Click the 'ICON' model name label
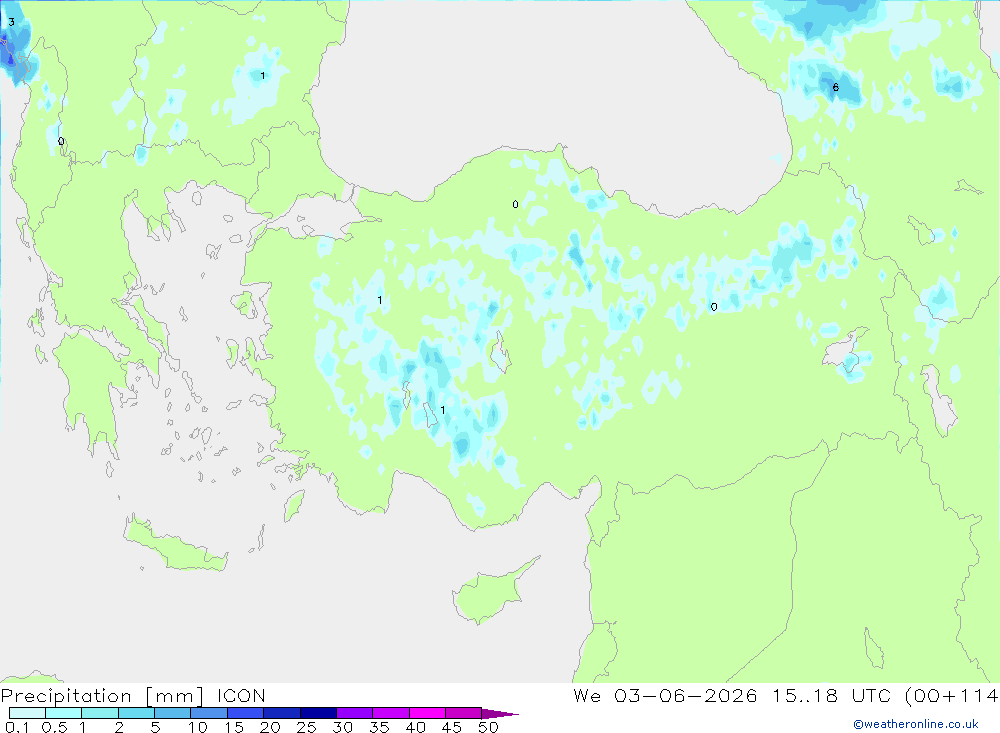This screenshot has height=733, width=1000. [241, 696]
